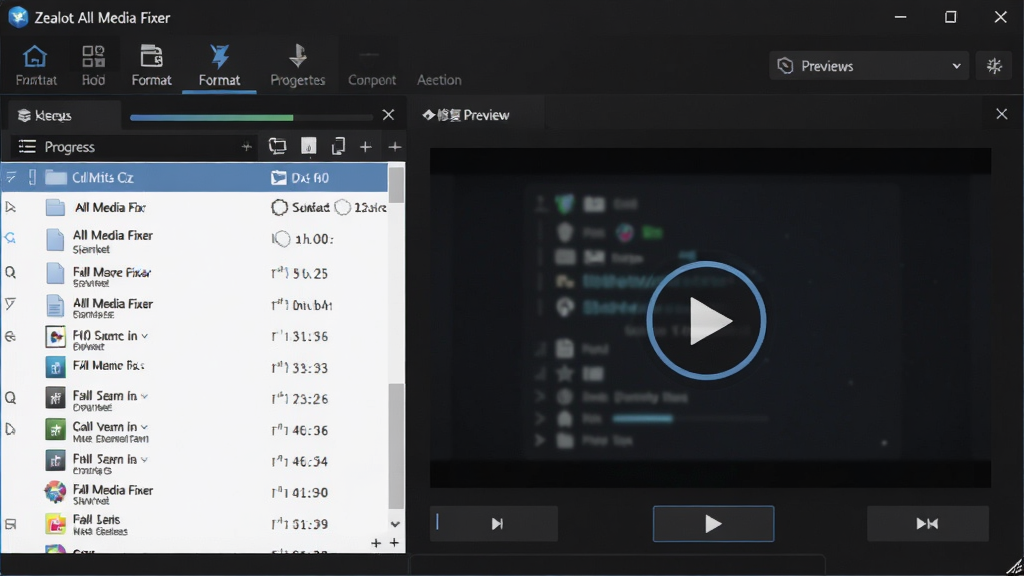Click the folder icon next to Dxt 60
Screen dimensions: 1024x576
279,178
